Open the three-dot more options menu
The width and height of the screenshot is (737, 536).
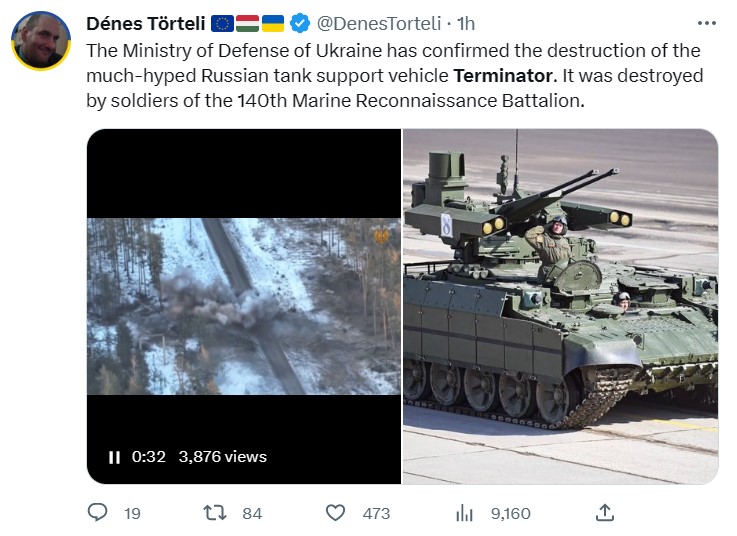[705, 23]
